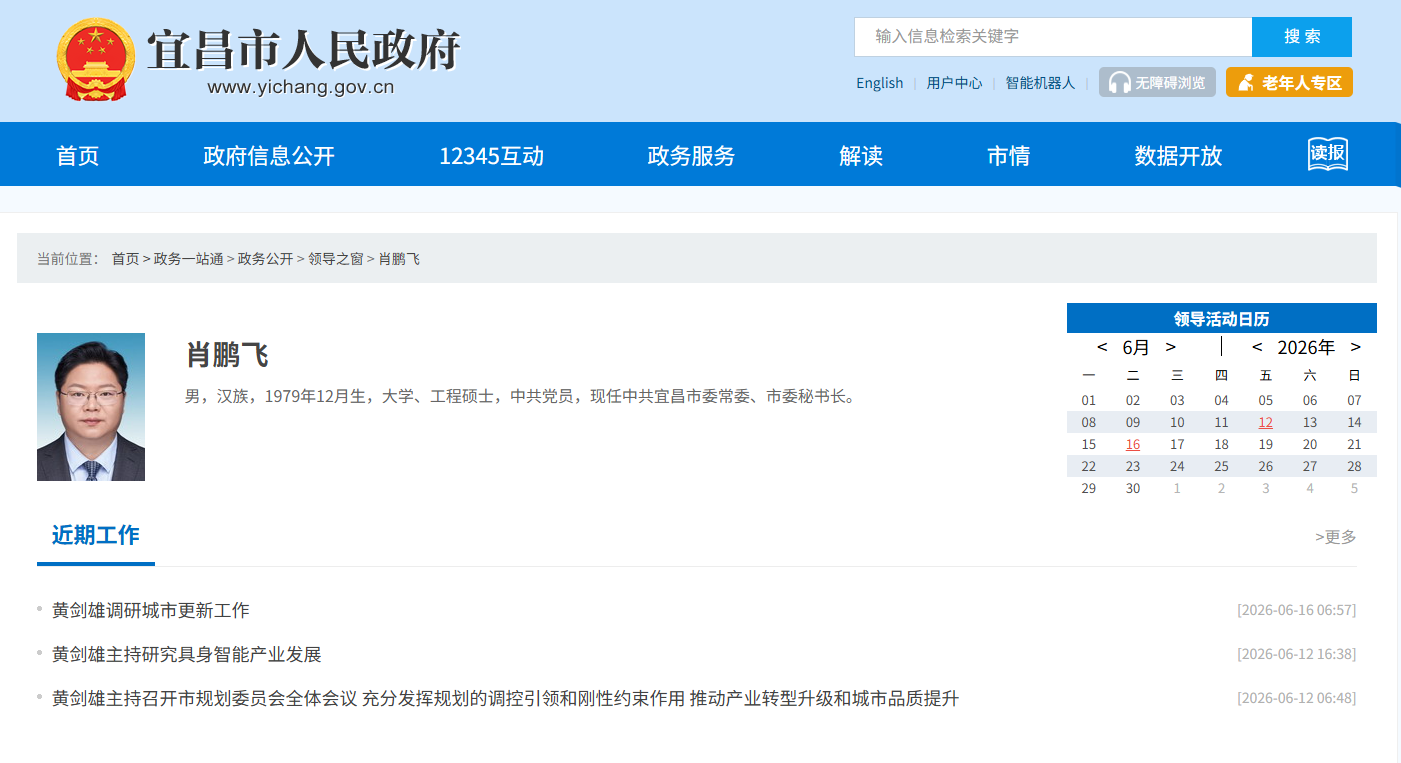Go to next month after 6月

tap(1170, 347)
